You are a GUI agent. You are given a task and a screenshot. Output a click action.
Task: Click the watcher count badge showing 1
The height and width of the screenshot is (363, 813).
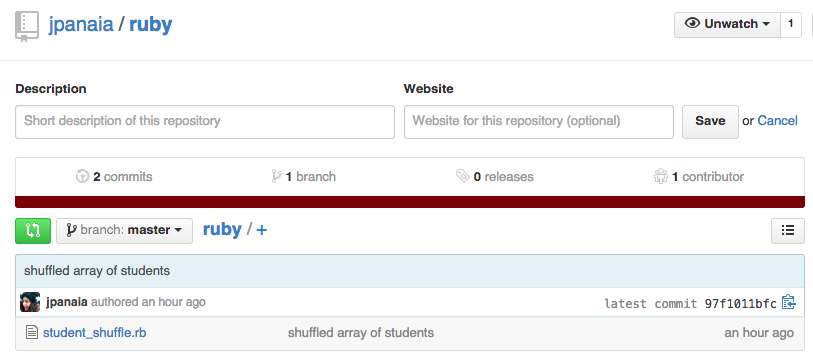(791, 24)
